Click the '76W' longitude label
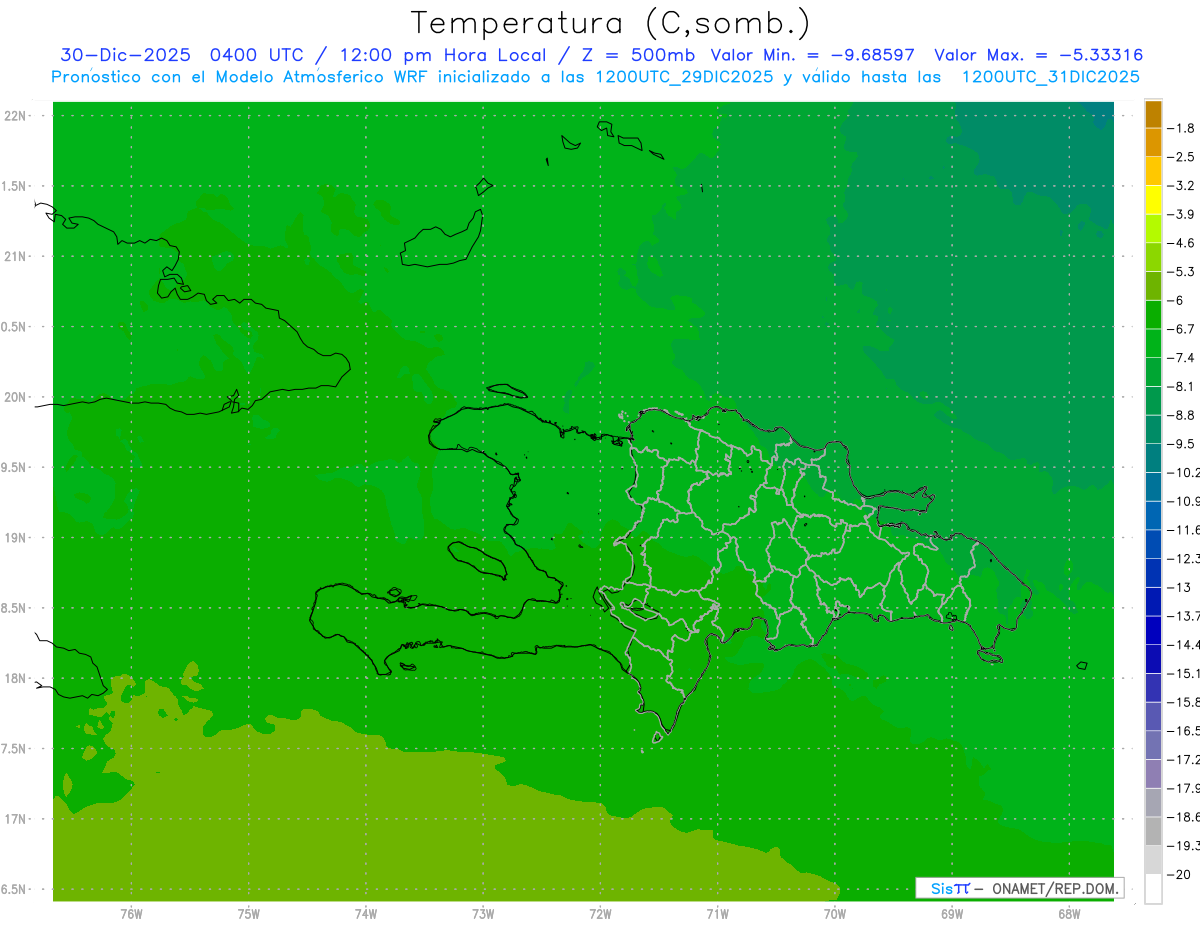Screen dimensions: 1200x927 click(x=131, y=913)
